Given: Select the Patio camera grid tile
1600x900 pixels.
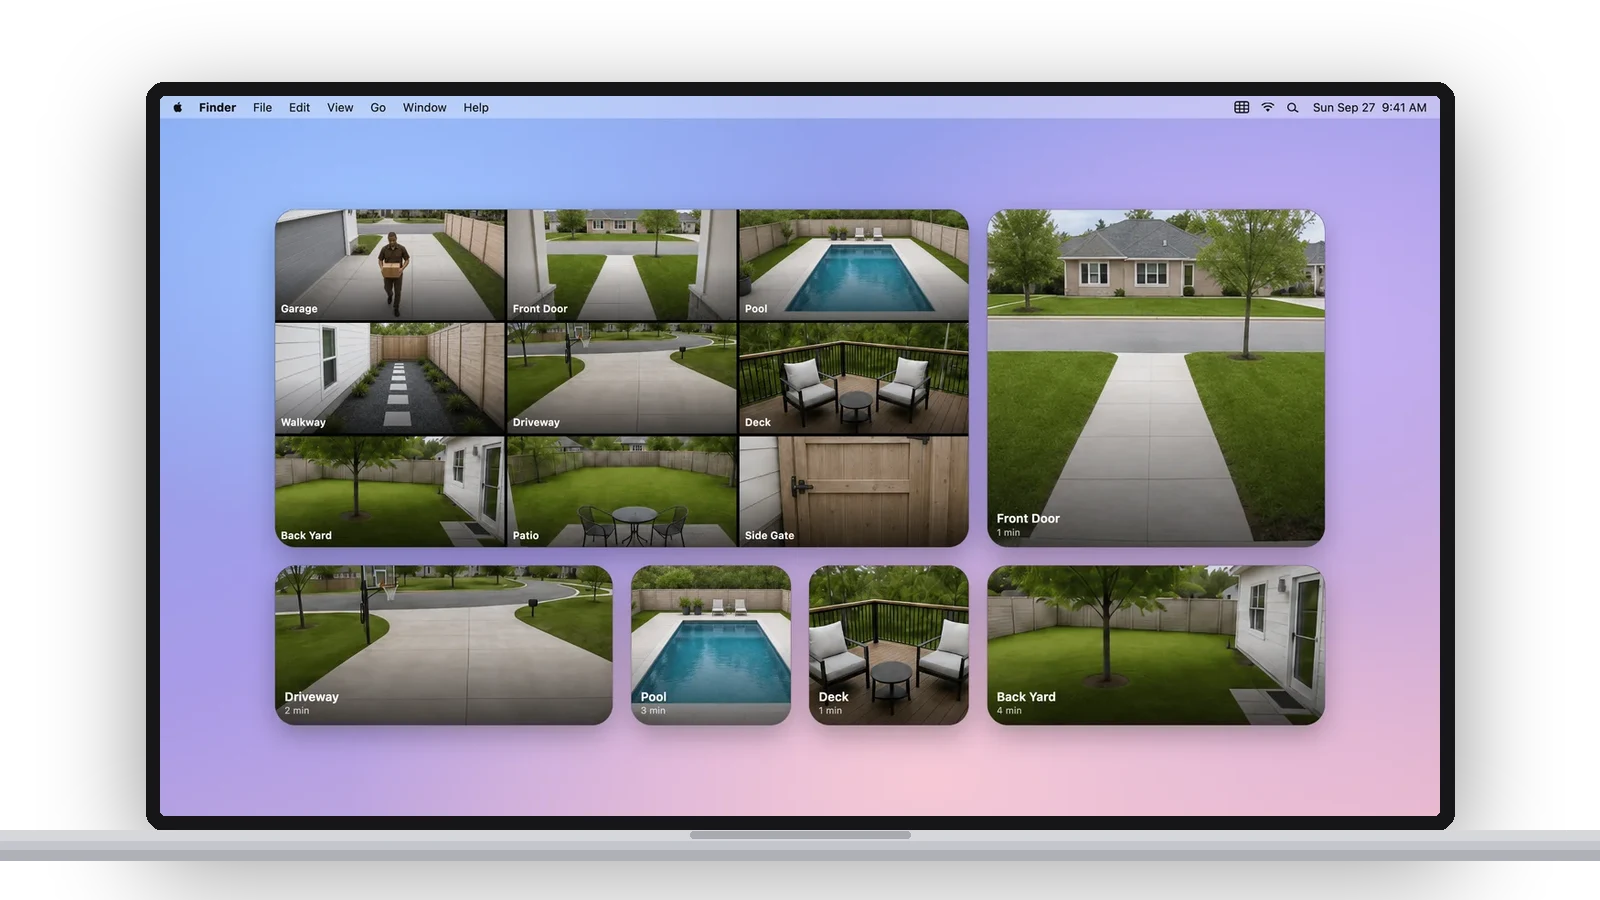Looking at the screenshot, I should point(622,491).
